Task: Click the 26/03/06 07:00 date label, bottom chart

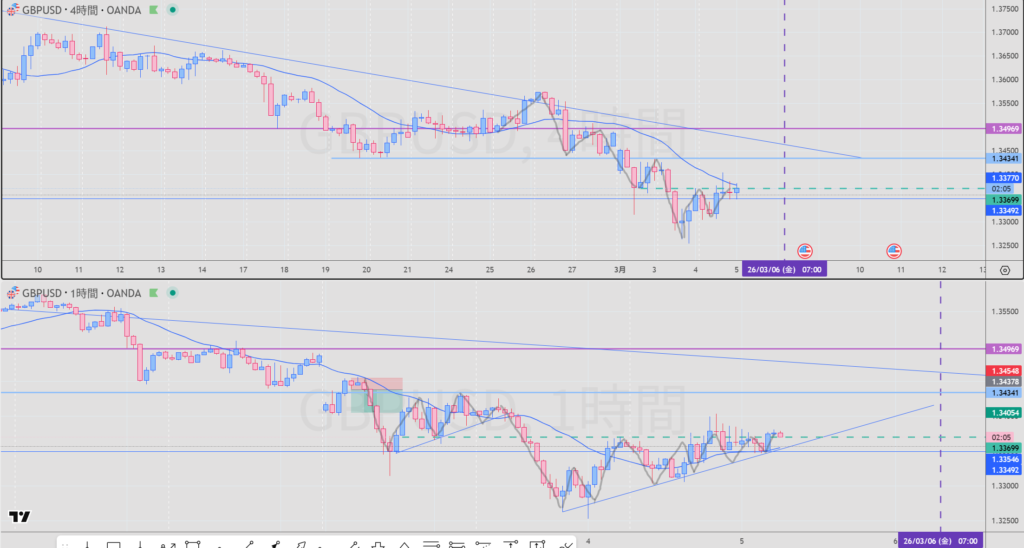Action: coord(940,540)
